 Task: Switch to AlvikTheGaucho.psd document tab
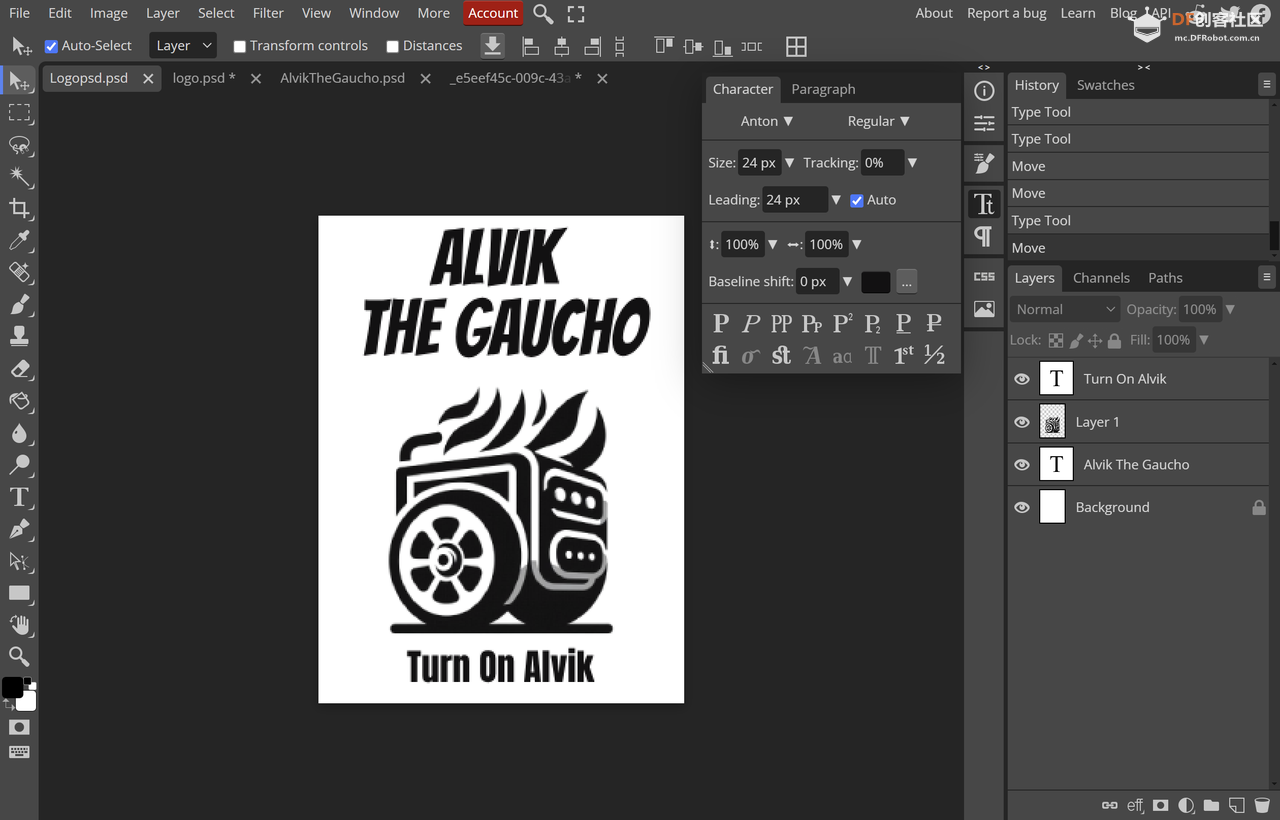coord(342,78)
